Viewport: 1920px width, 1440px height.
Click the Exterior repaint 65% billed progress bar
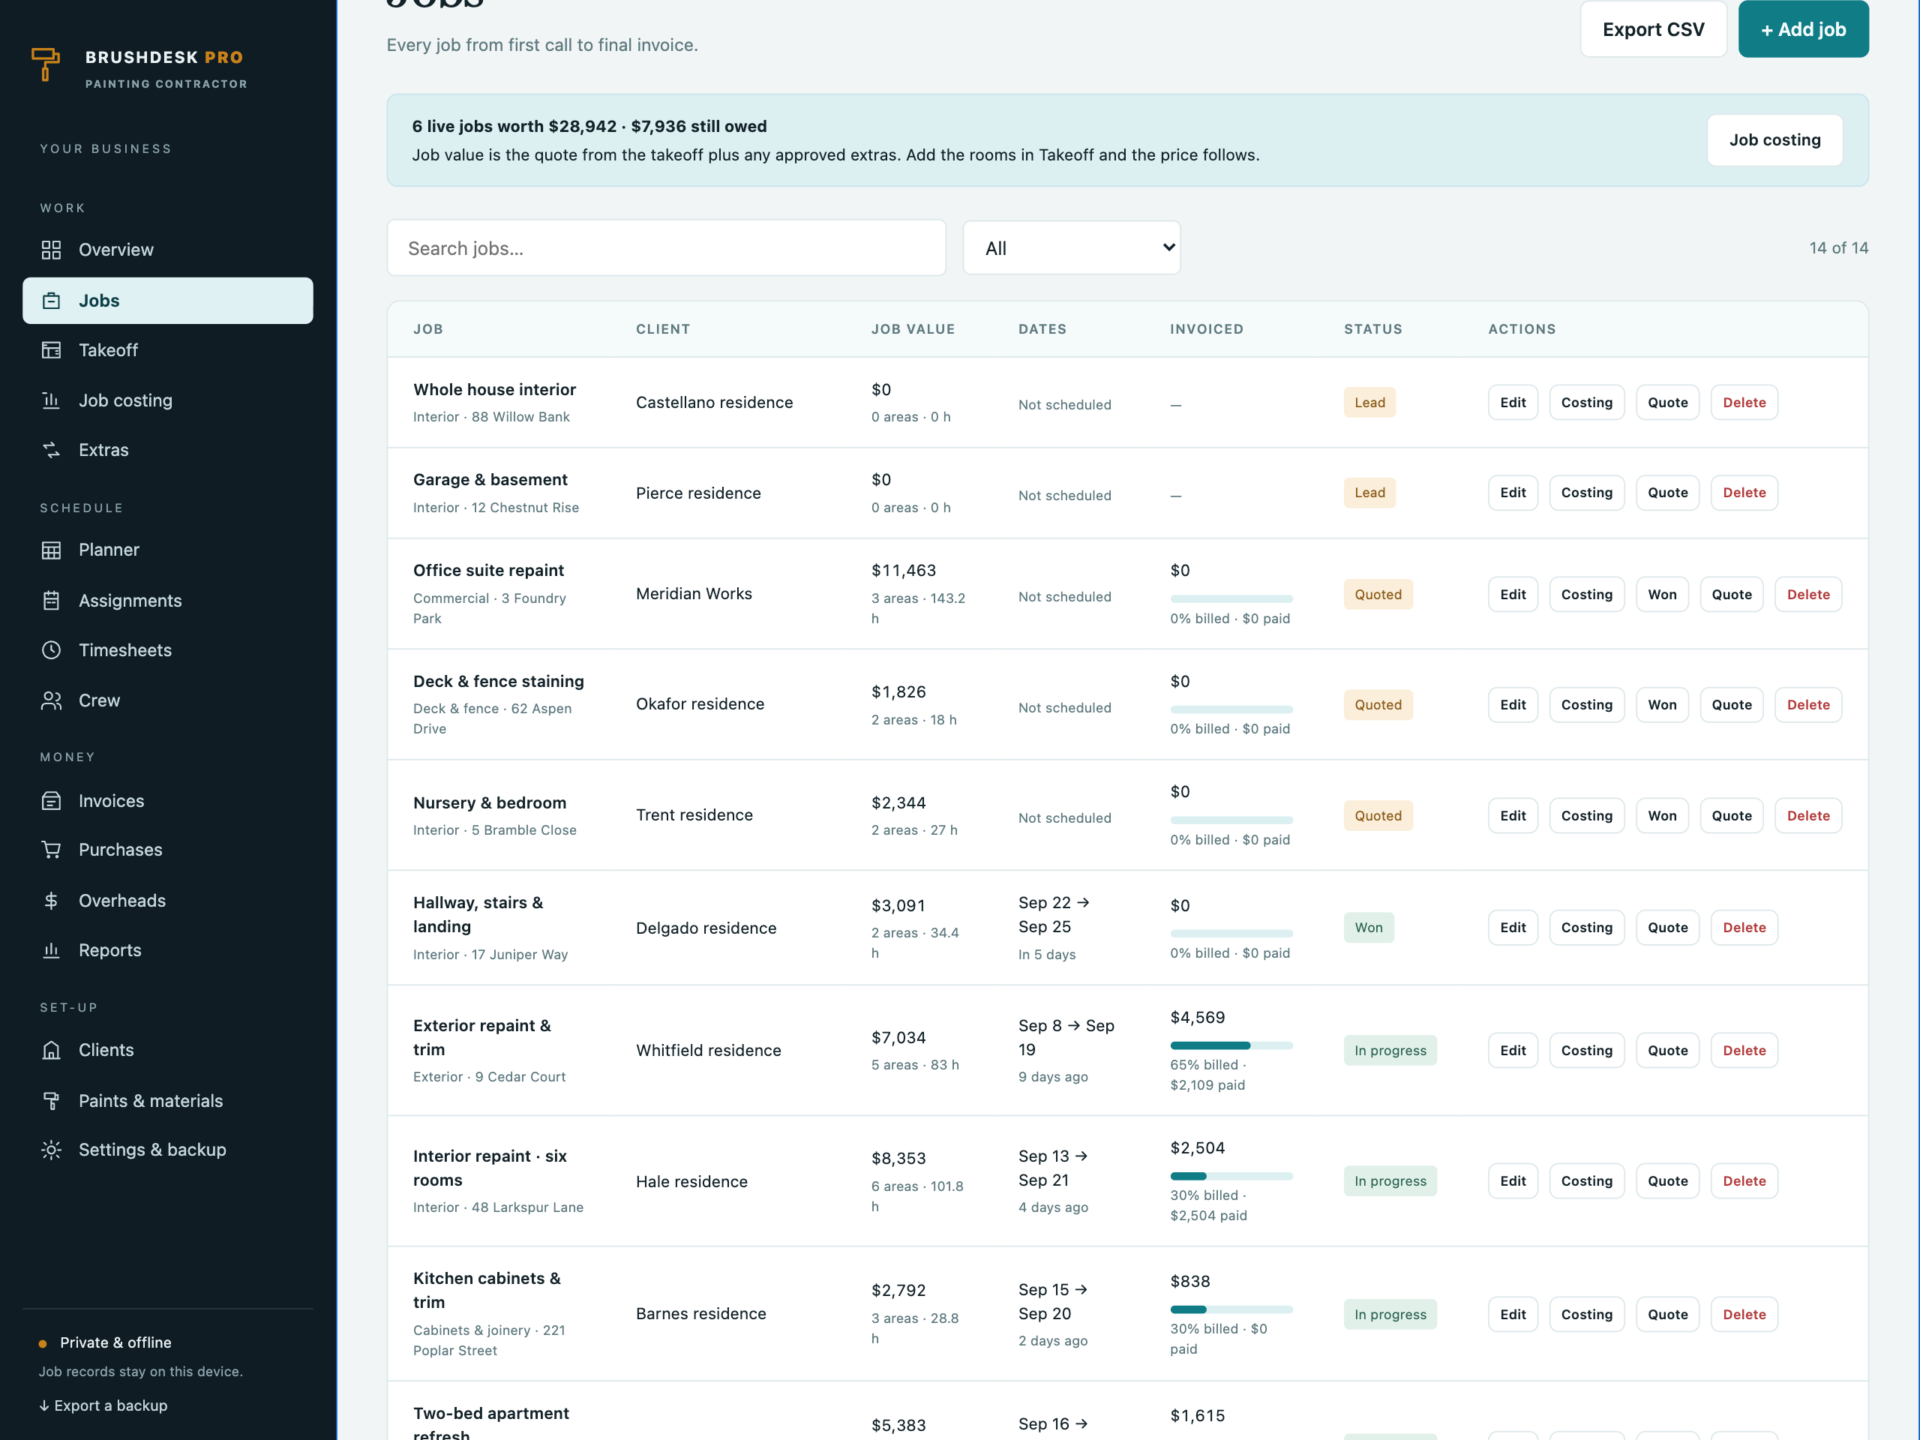tap(1231, 1045)
